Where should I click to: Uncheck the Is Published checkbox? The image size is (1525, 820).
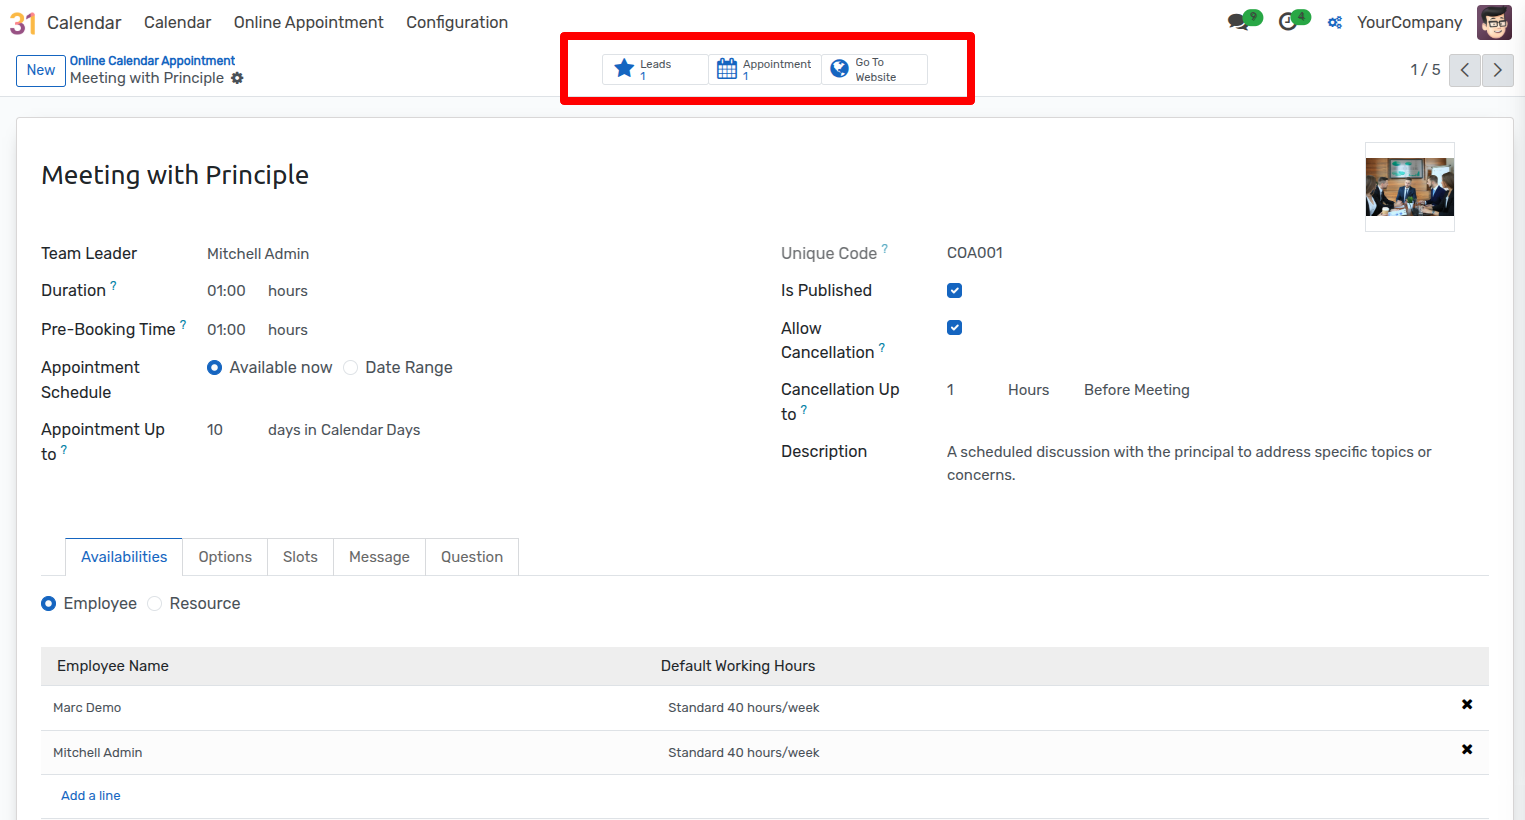[x=954, y=291]
